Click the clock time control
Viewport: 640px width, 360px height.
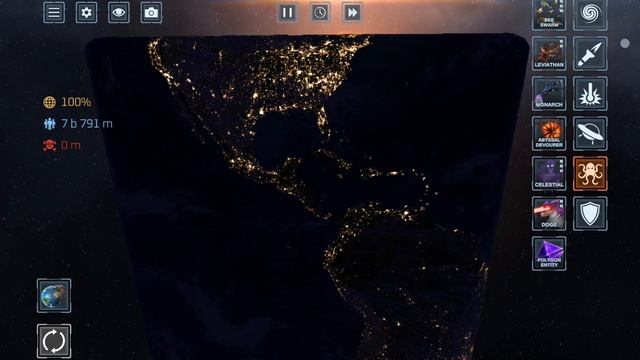[x=320, y=13]
